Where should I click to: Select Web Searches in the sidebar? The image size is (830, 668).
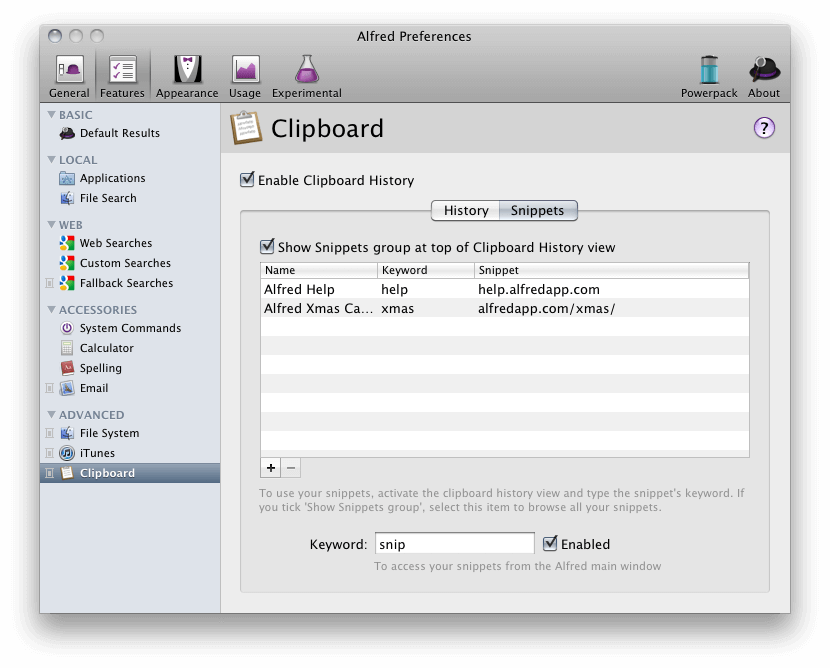click(116, 243)
